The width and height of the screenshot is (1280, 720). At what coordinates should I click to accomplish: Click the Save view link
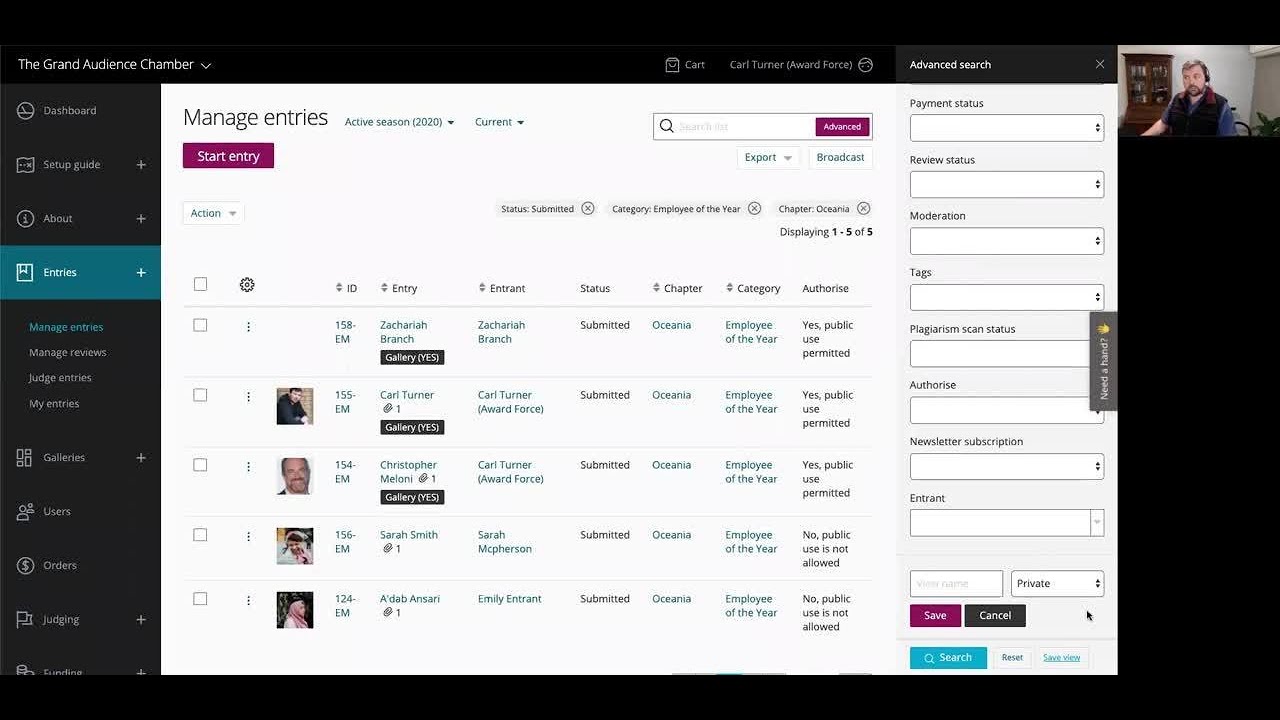click(x=1061, y=658)
